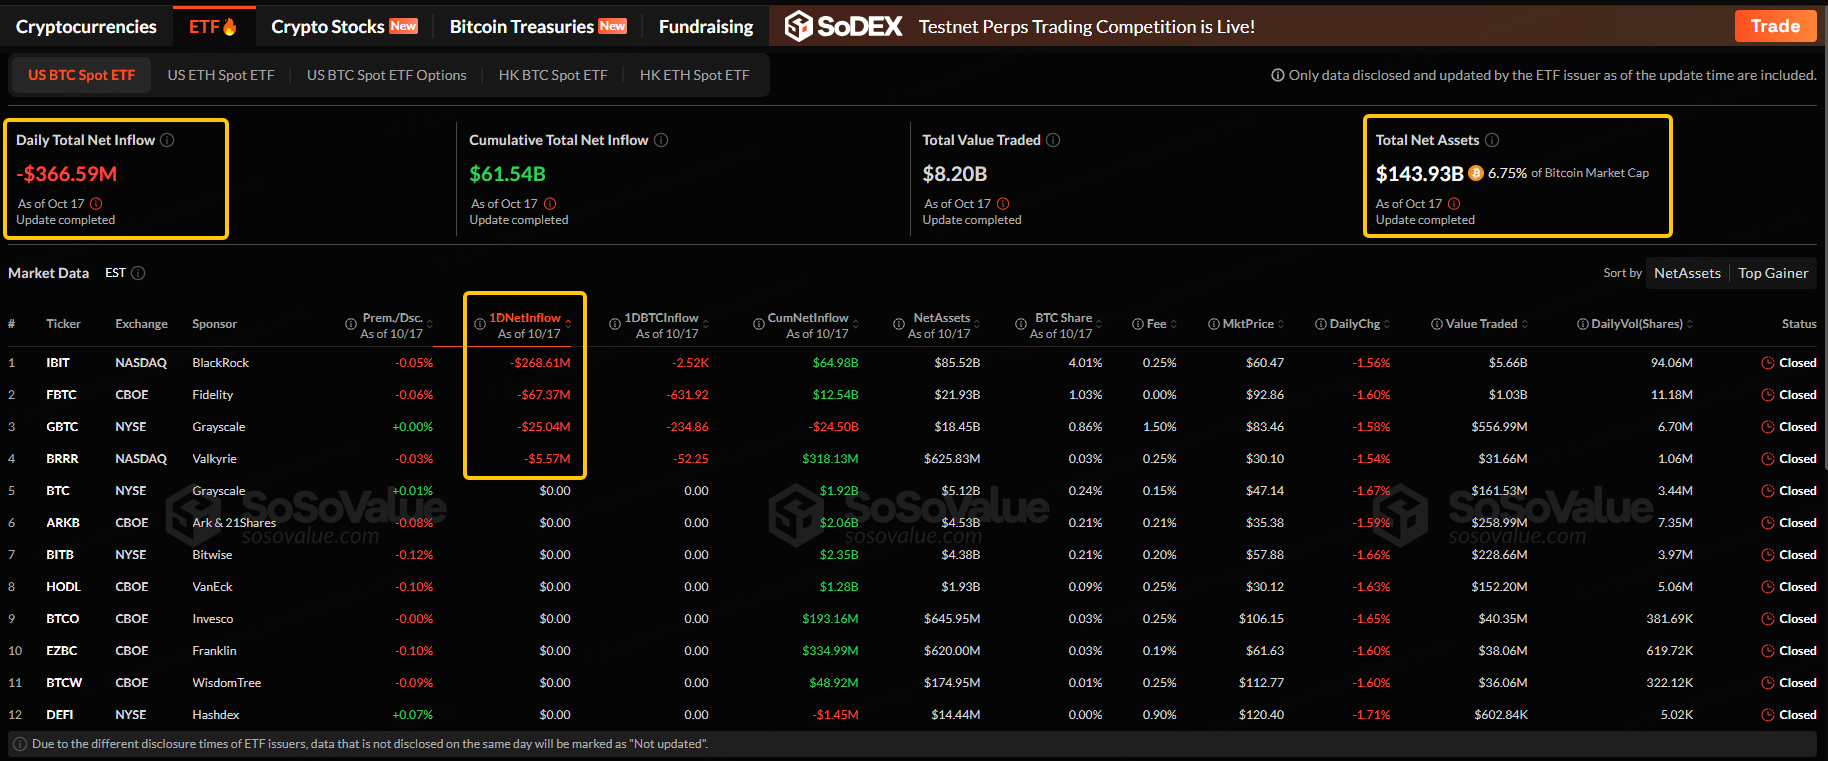Click the info icon on the Value Traded column
The width and height of the screenshot is (1828, 761).
click(1437, 324)
